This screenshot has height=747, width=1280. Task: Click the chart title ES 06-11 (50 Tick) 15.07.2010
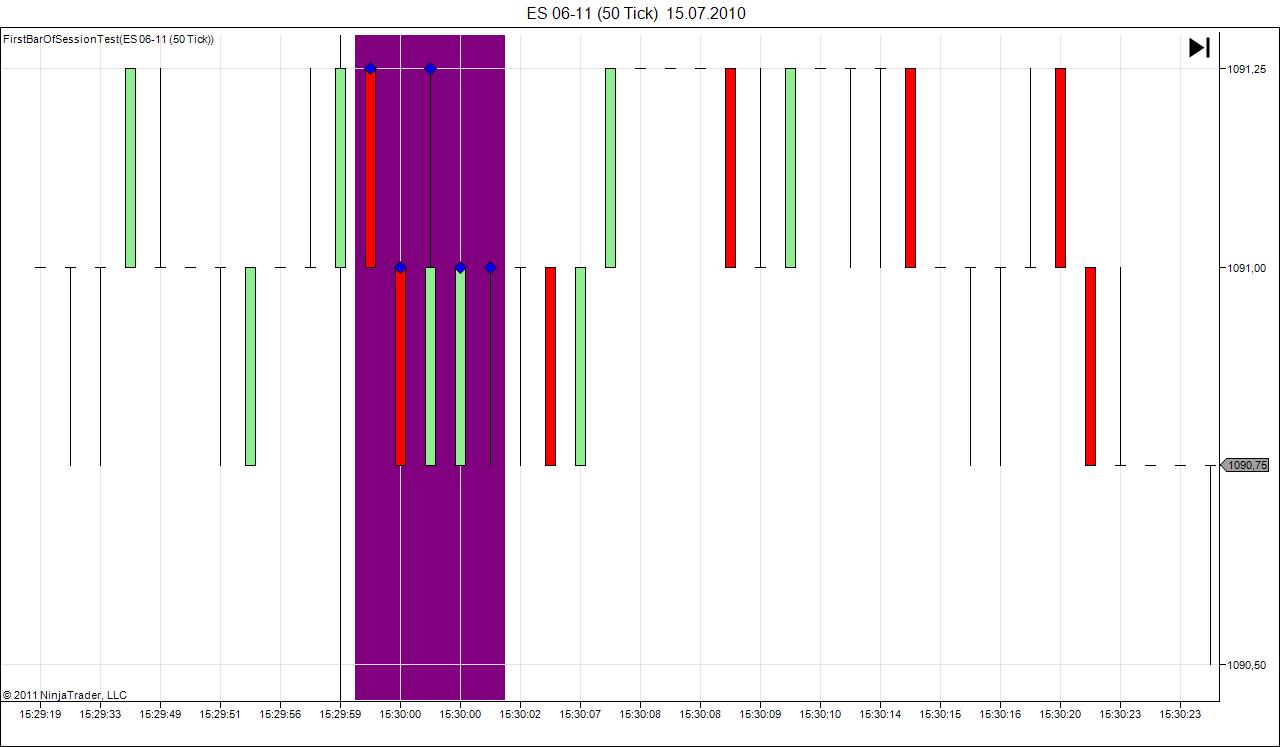point(636,13)
